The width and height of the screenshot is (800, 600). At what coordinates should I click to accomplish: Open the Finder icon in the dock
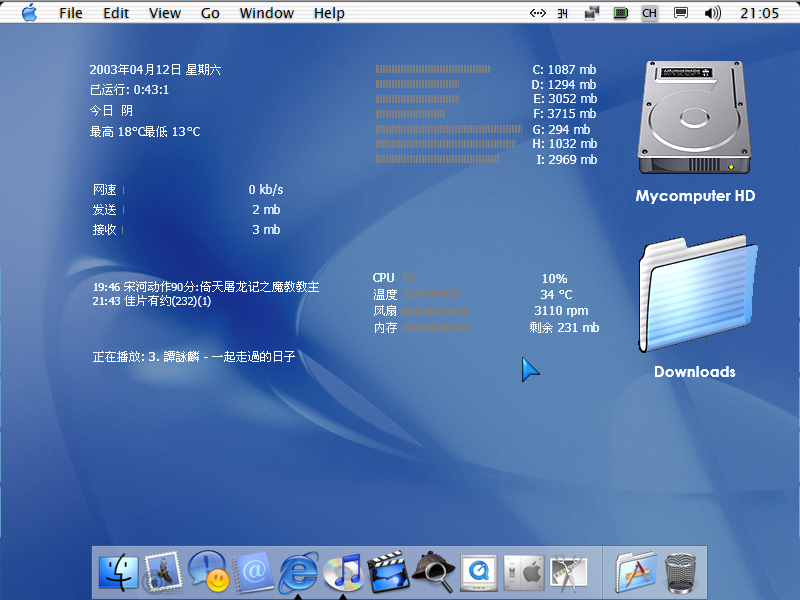click(x=118, y=572)
